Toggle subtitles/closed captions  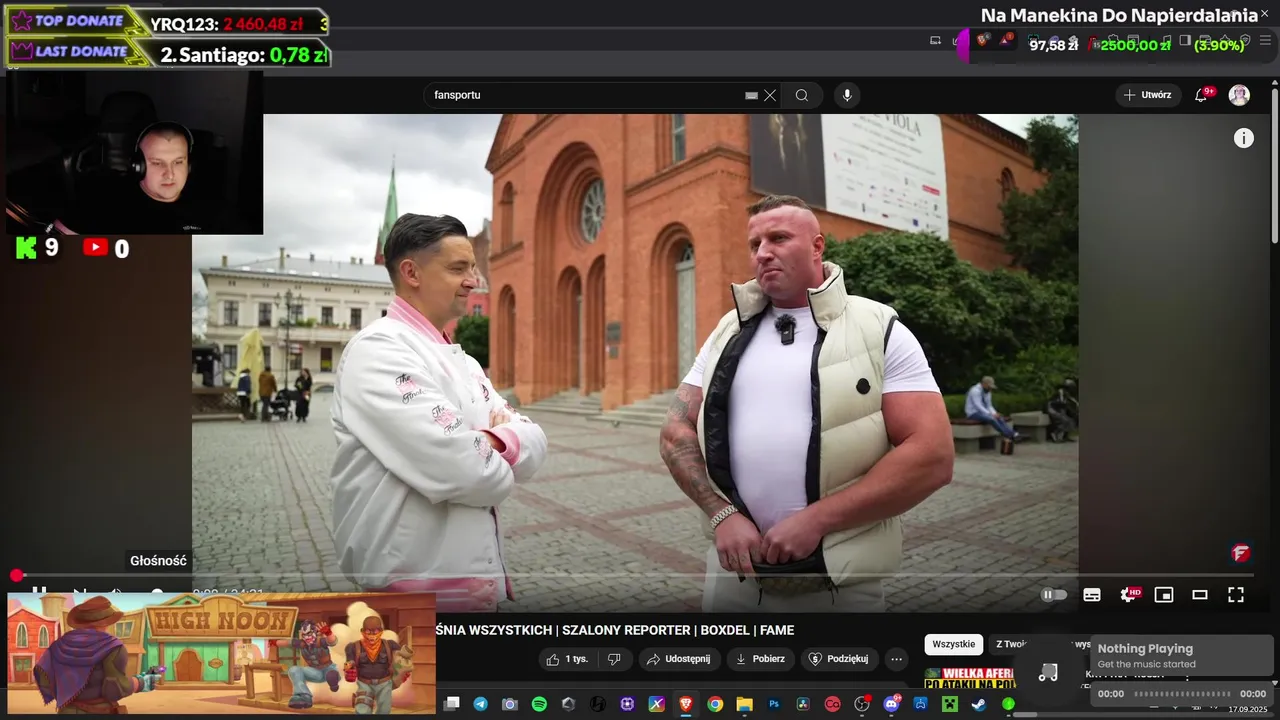1092,594
